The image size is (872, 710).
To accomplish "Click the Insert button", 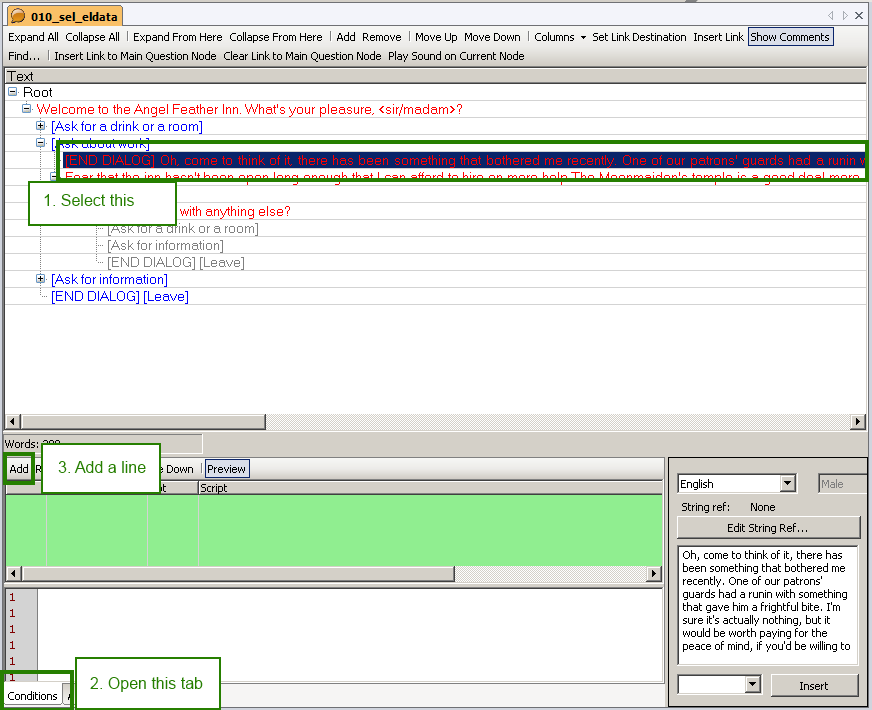I will pos(814,686).
